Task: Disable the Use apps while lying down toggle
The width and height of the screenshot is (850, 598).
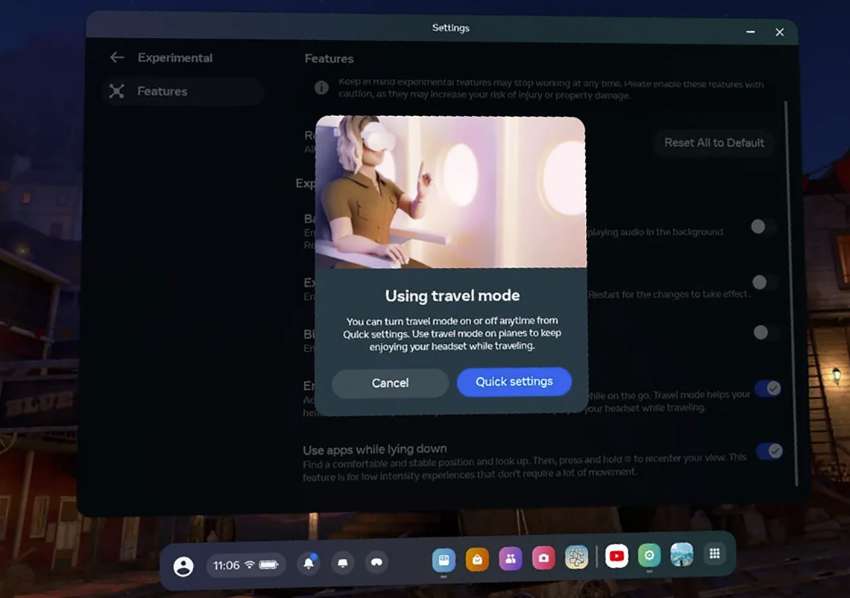Action: [768, 451]
